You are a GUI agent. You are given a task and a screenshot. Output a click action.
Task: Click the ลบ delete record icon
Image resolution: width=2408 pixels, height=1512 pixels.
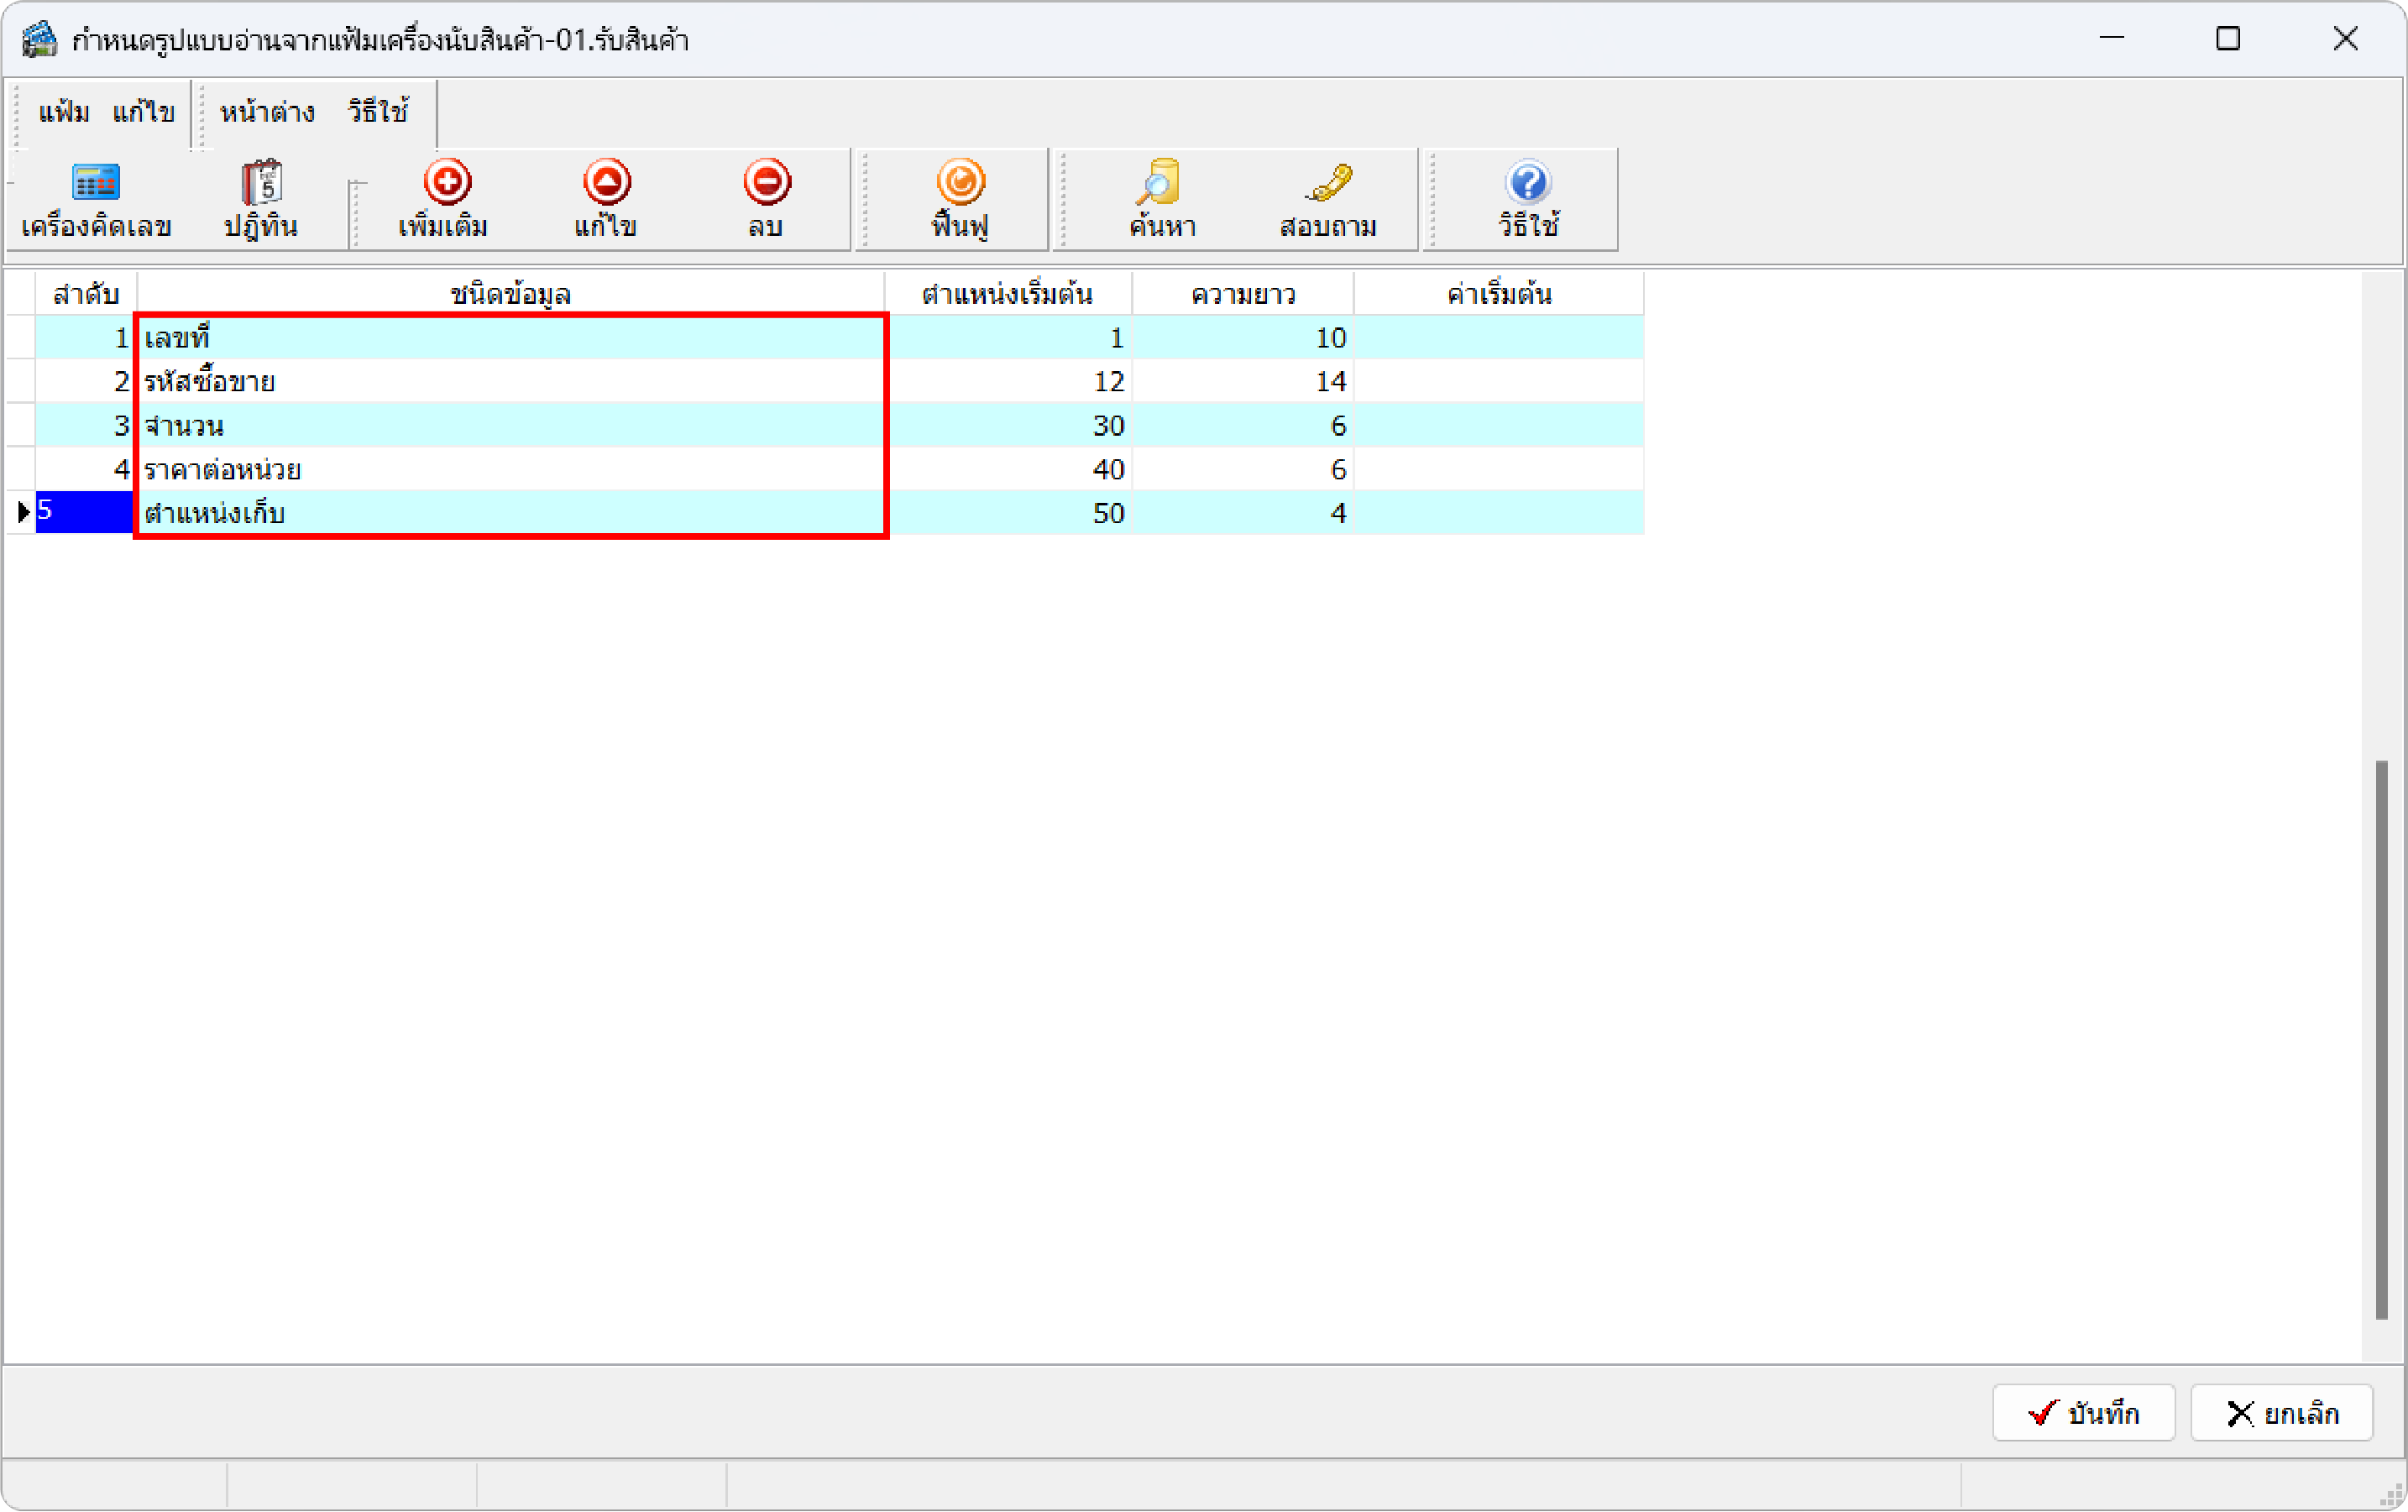(766, 201)
